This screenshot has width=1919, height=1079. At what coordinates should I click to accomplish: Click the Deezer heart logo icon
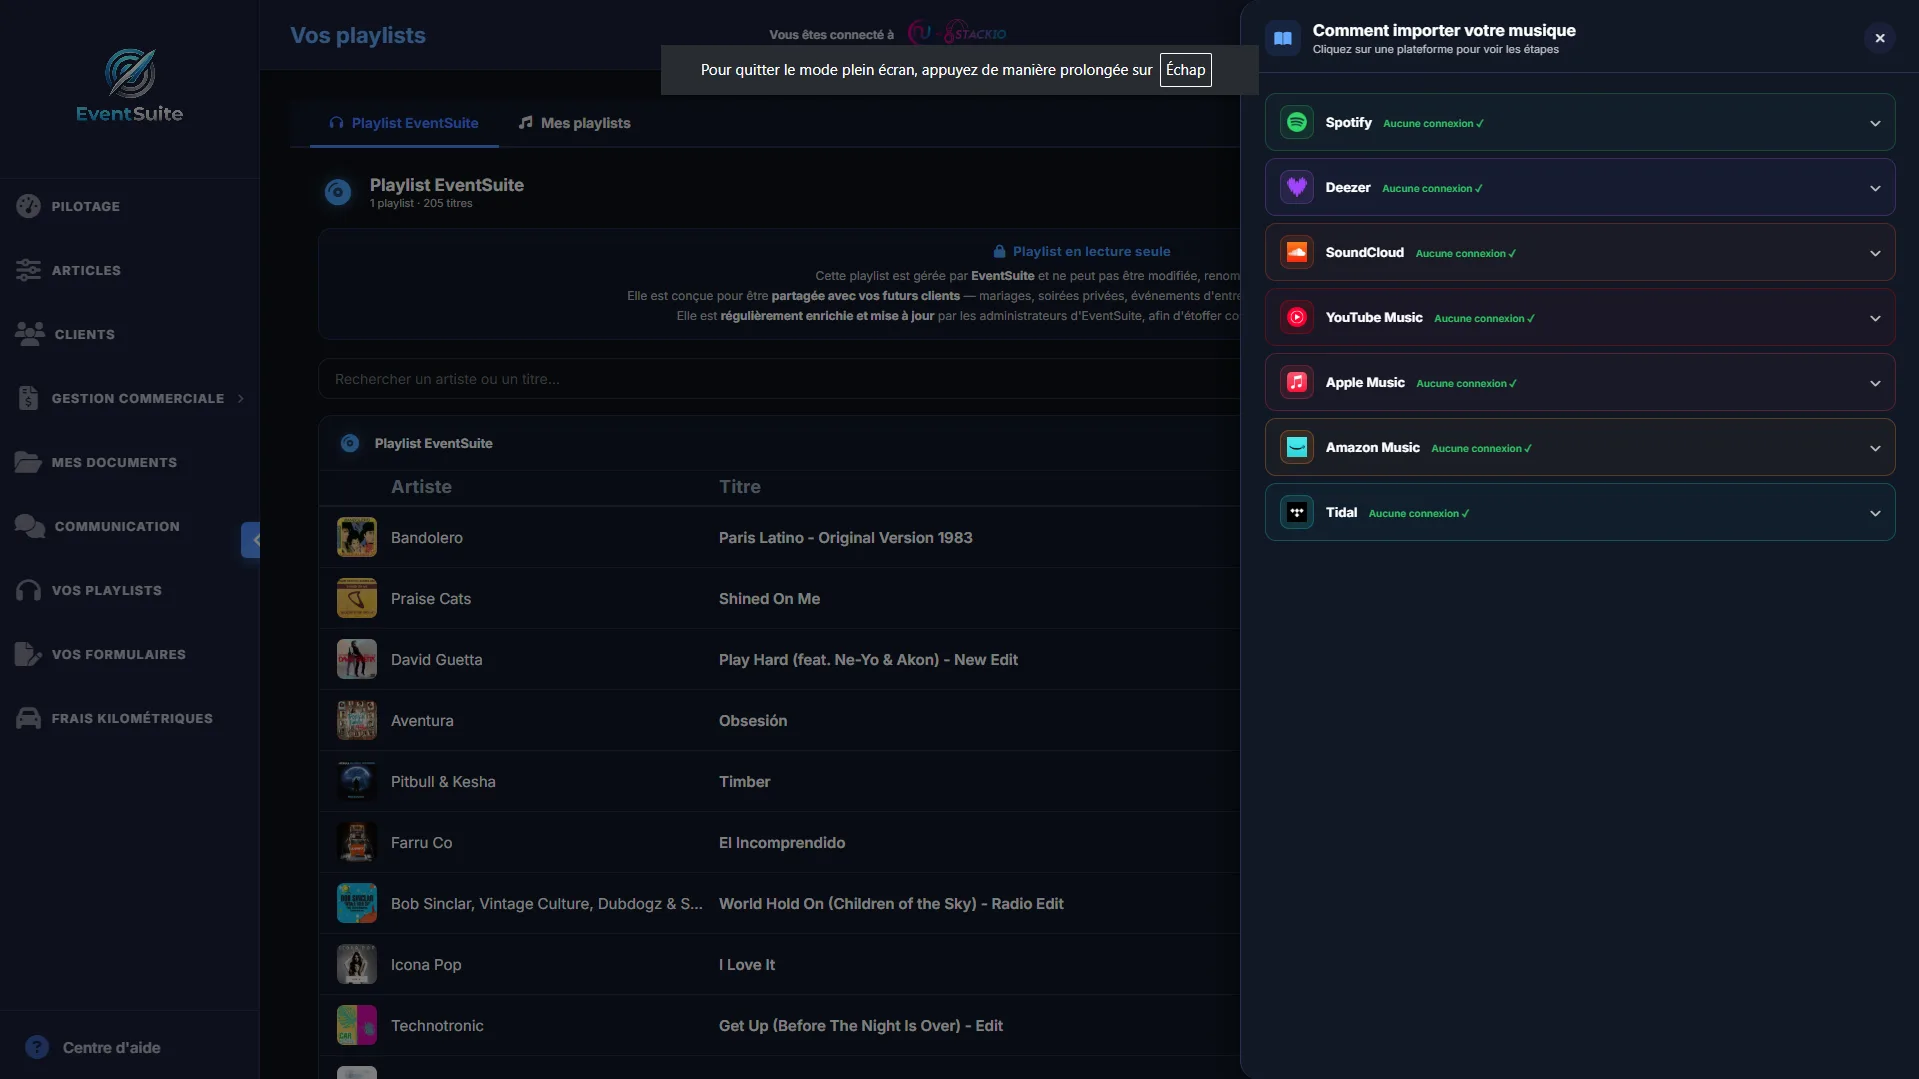tap(1297, 187)
